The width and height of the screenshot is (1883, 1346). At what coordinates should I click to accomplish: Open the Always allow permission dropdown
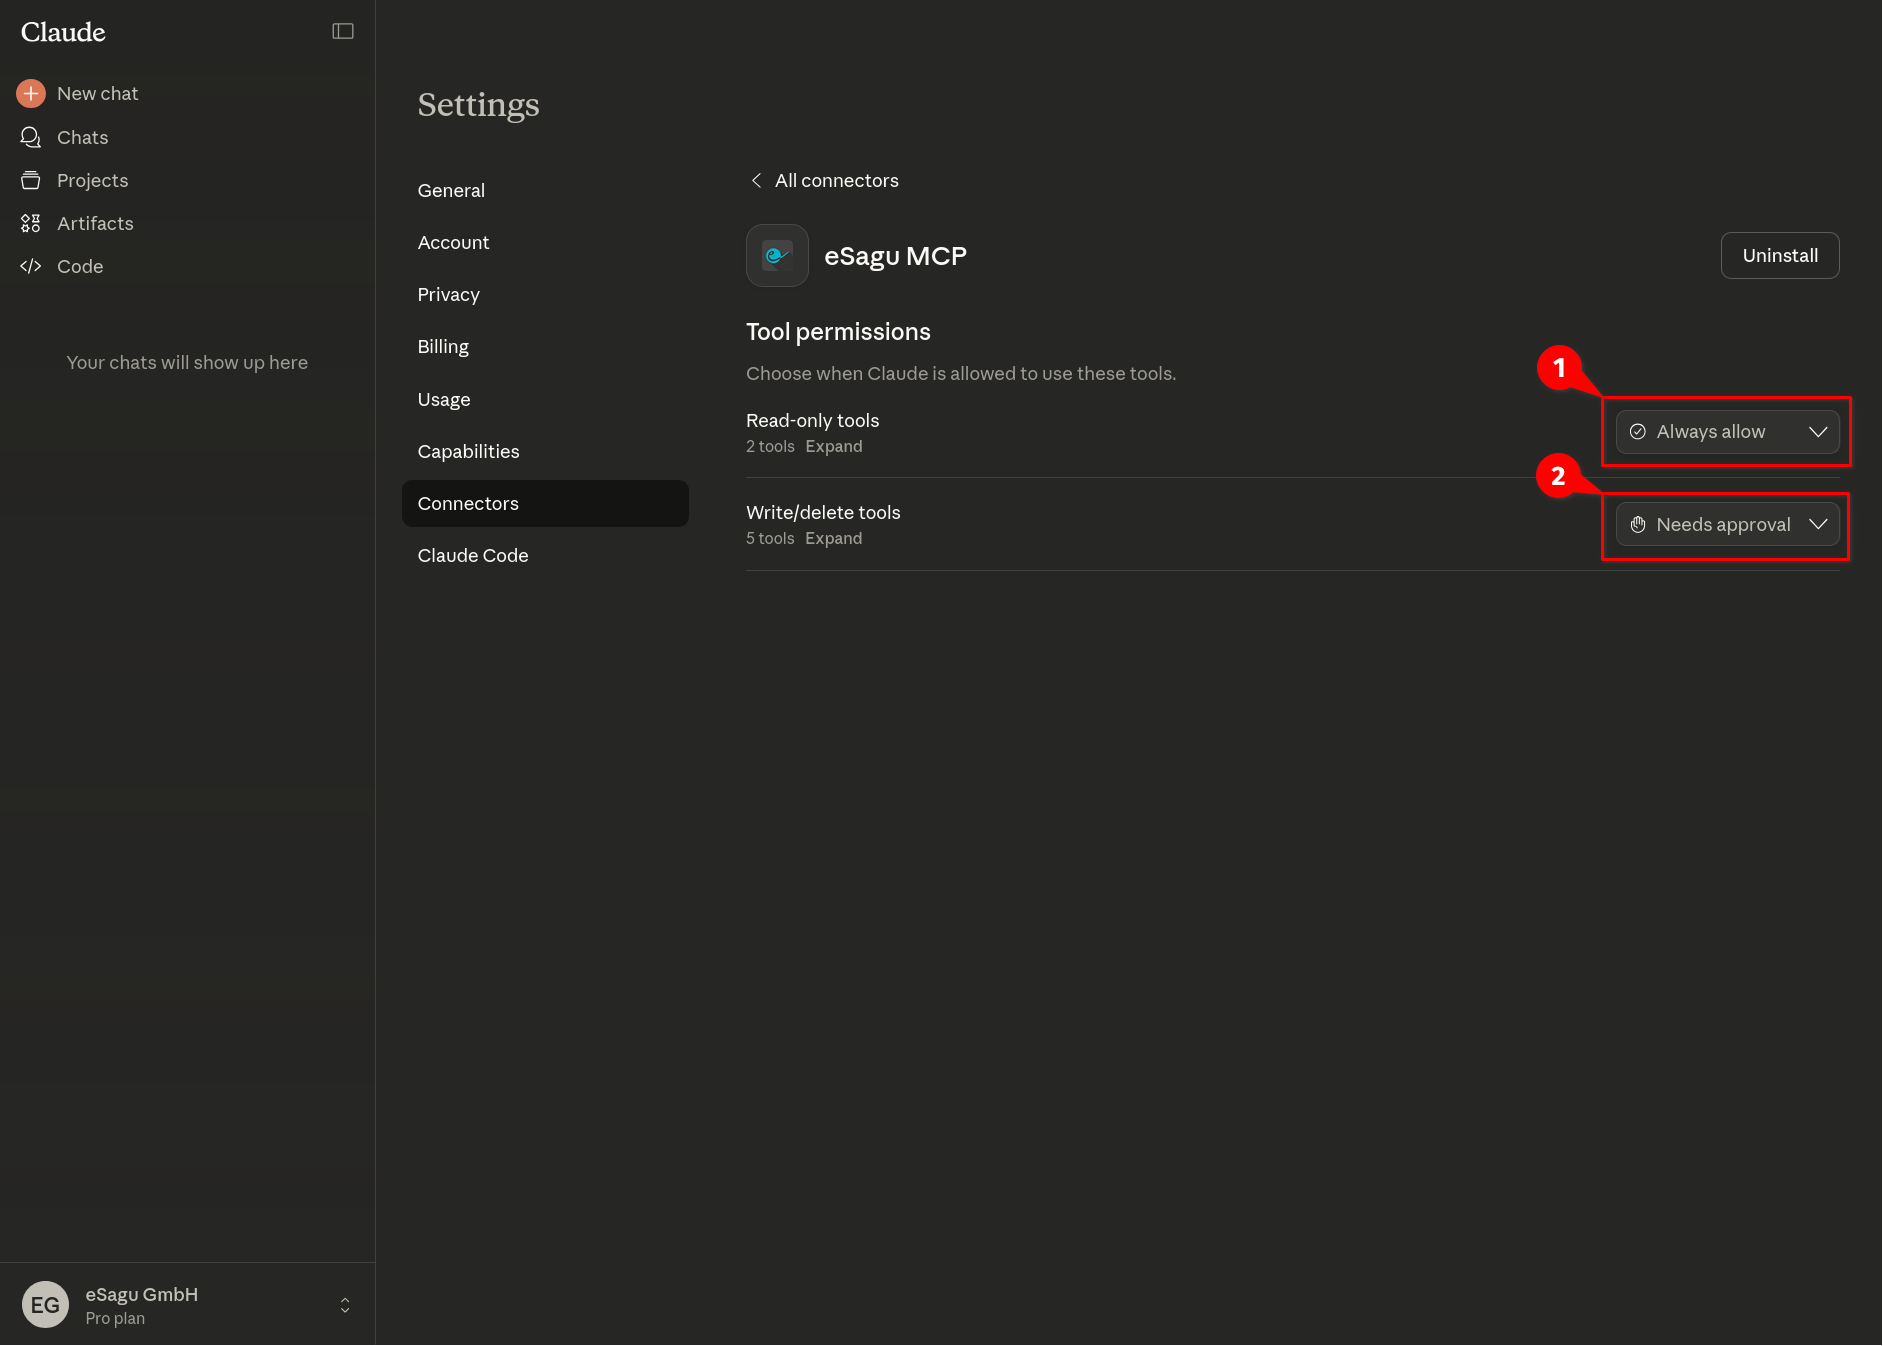1727,432
